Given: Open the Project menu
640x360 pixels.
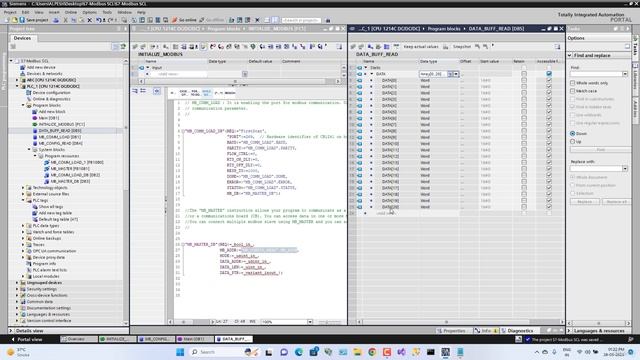Looking at the screenshot, I should coord(10,12).
